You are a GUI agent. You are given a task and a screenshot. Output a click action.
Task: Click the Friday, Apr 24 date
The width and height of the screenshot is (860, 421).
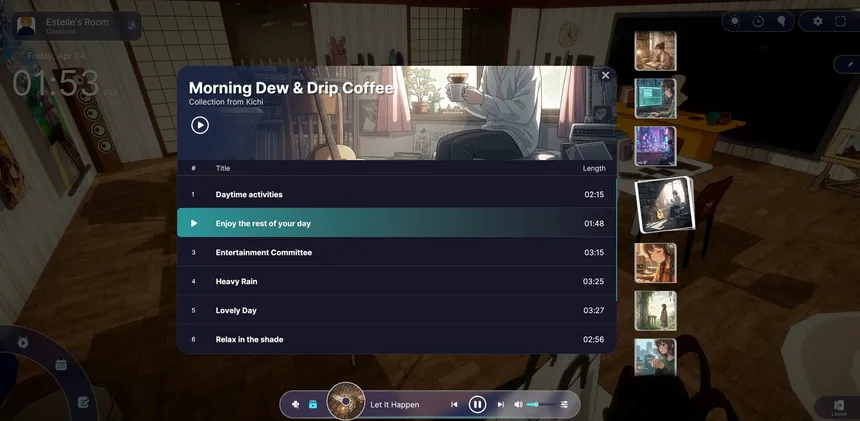tap(56, 56)
